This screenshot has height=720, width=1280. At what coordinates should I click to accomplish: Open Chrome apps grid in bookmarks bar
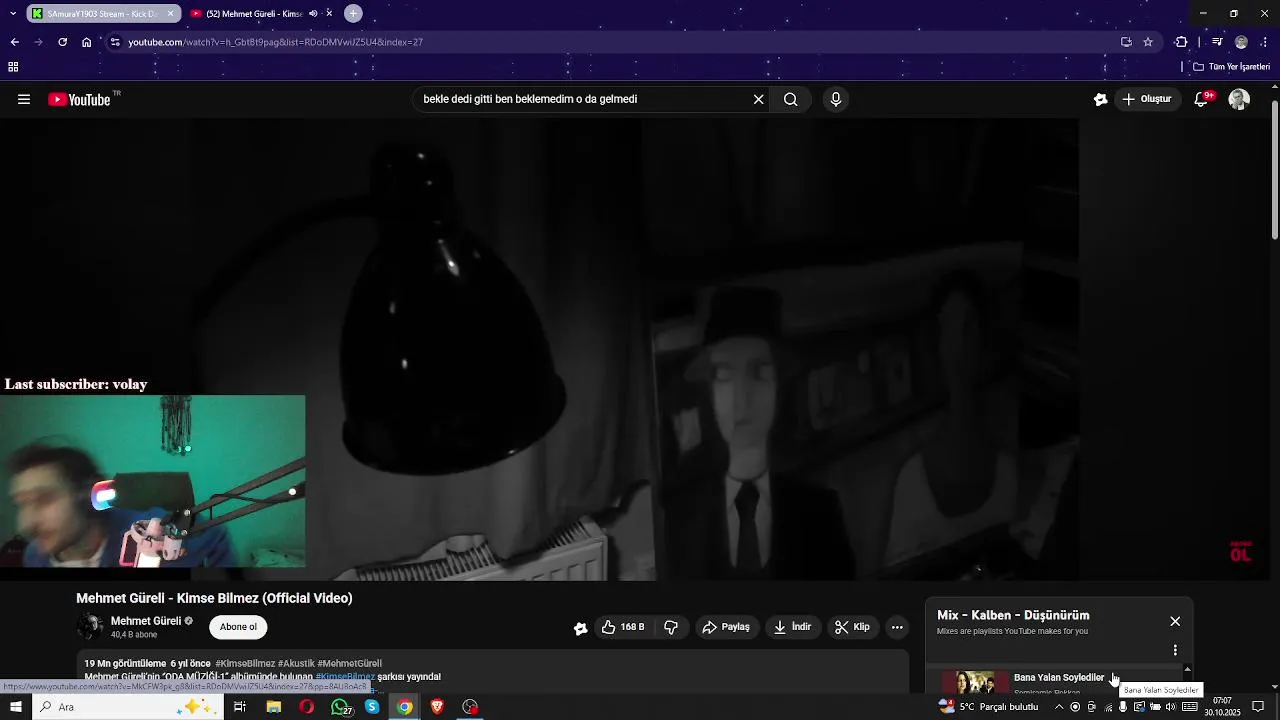coord(13,67)
